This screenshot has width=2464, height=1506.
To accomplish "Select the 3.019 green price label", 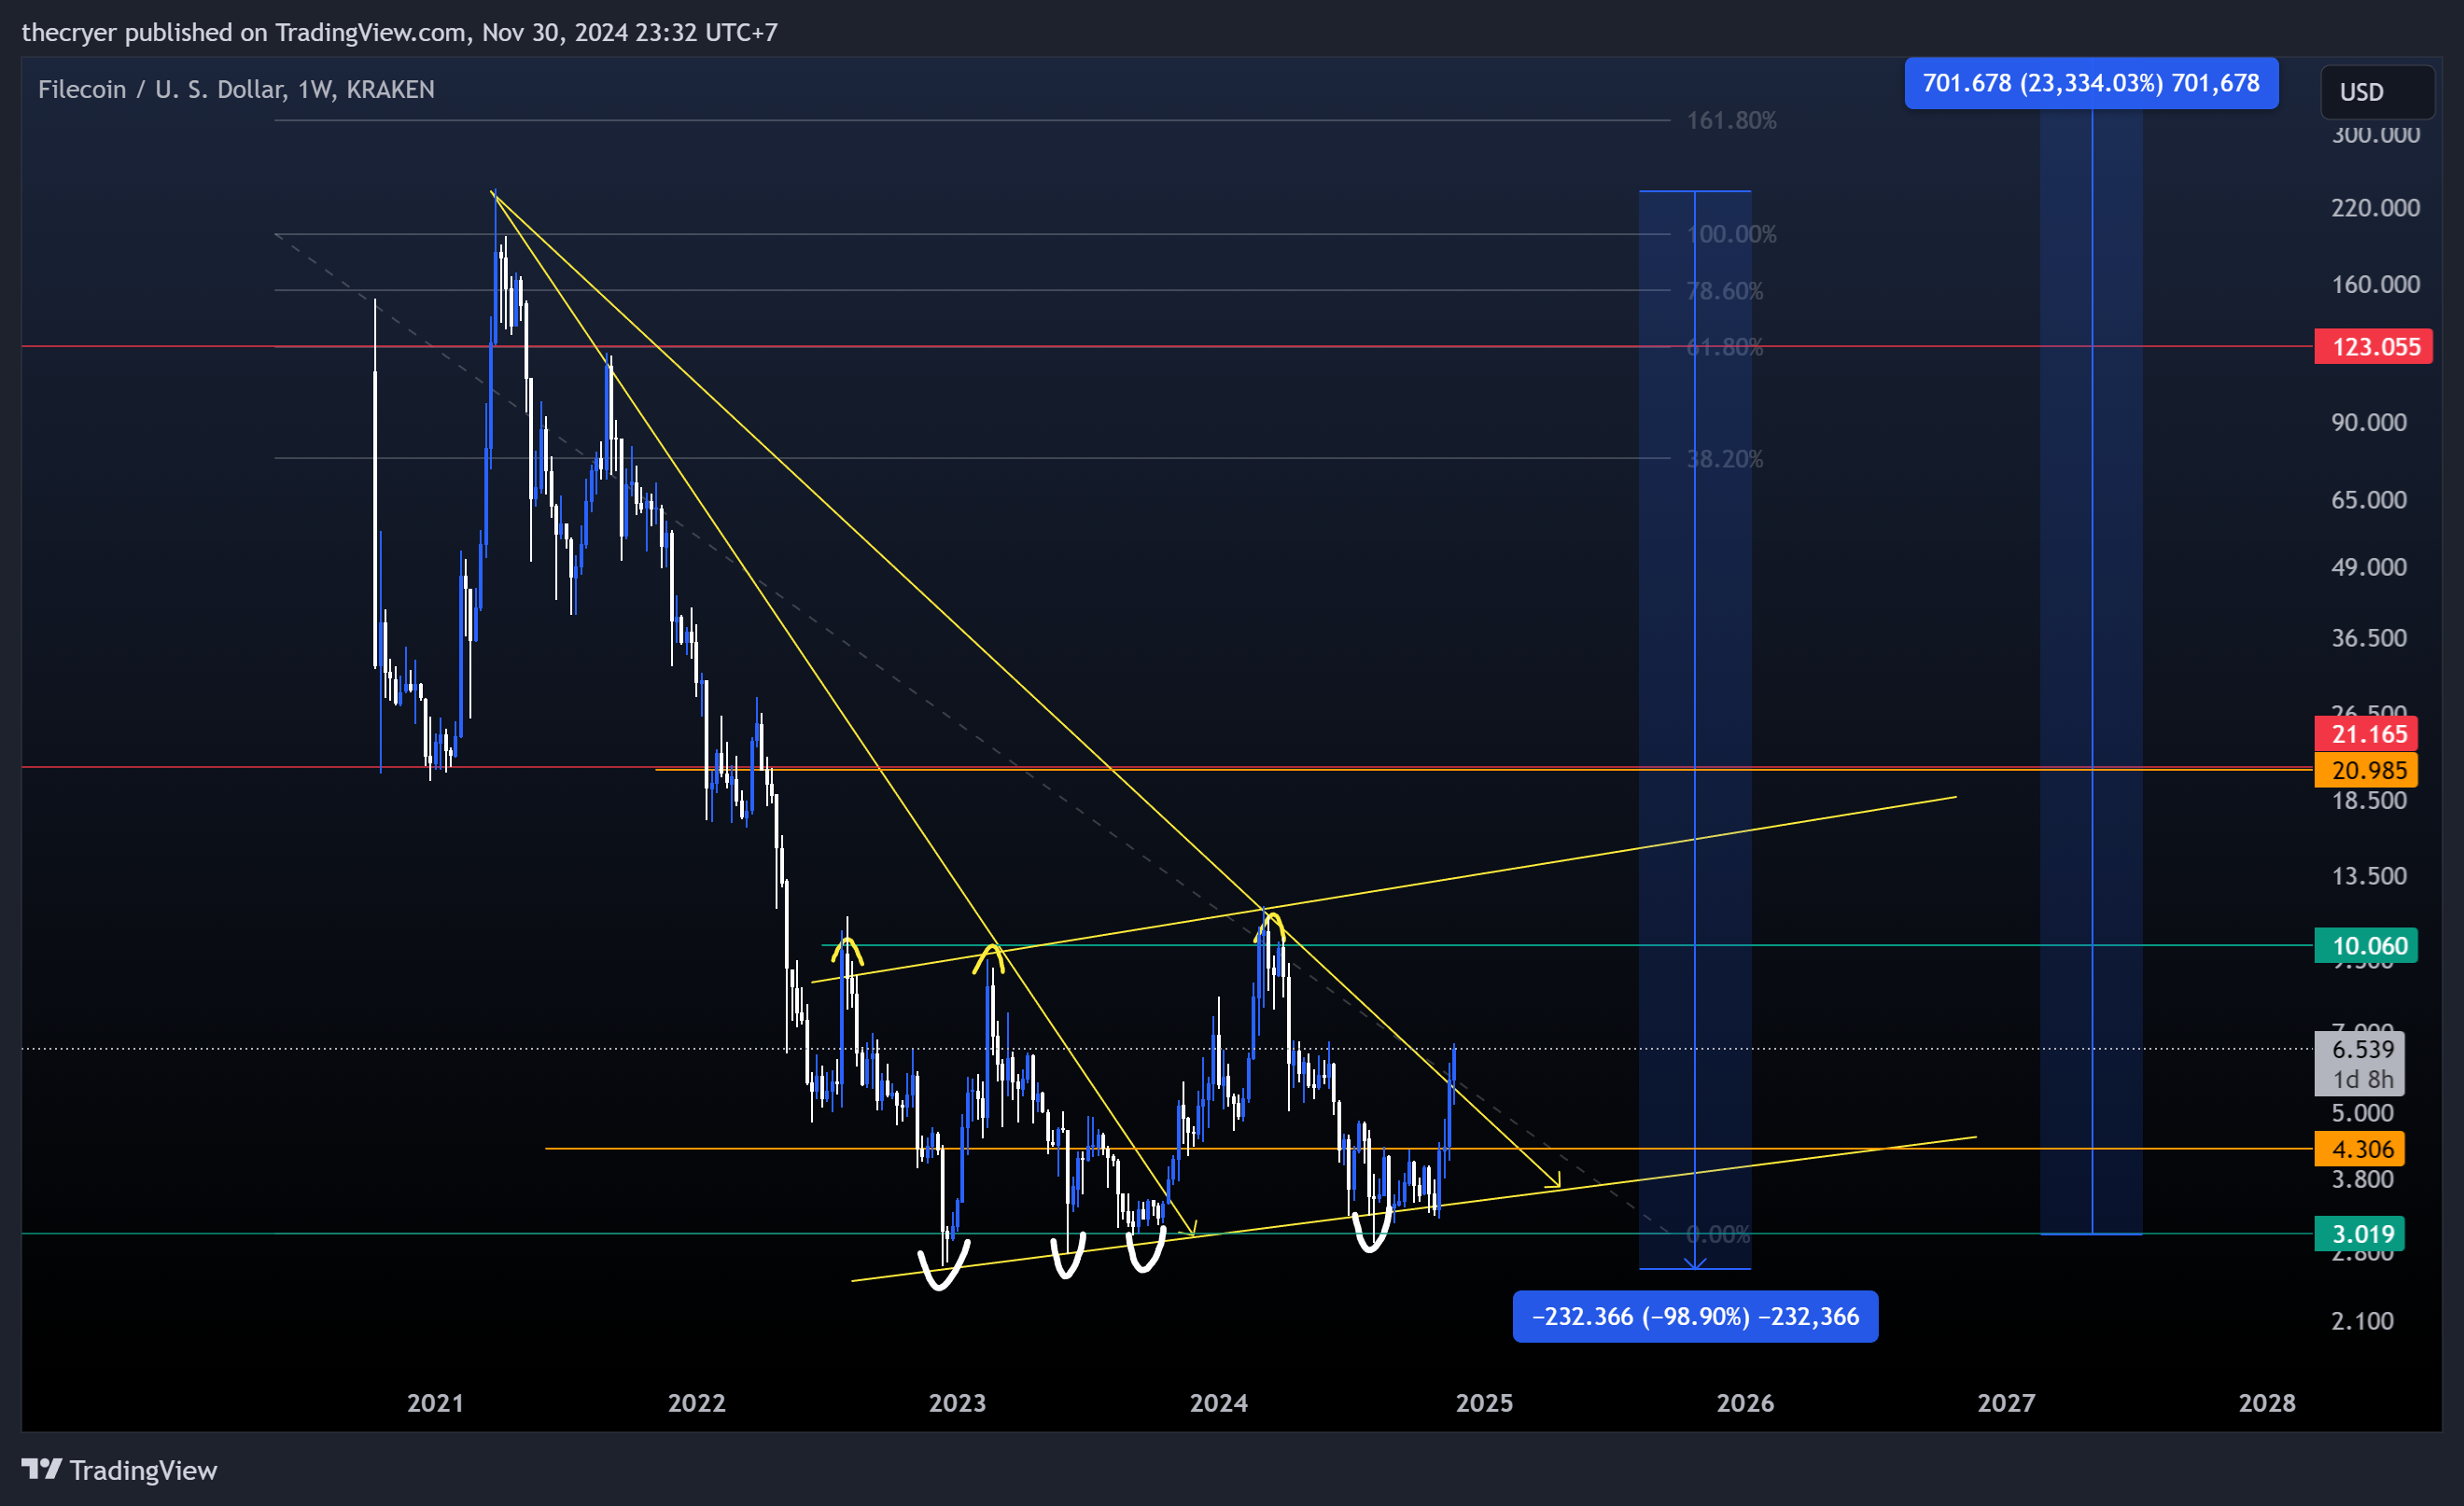I will pyautogui.click(x=2359, y=1234).
